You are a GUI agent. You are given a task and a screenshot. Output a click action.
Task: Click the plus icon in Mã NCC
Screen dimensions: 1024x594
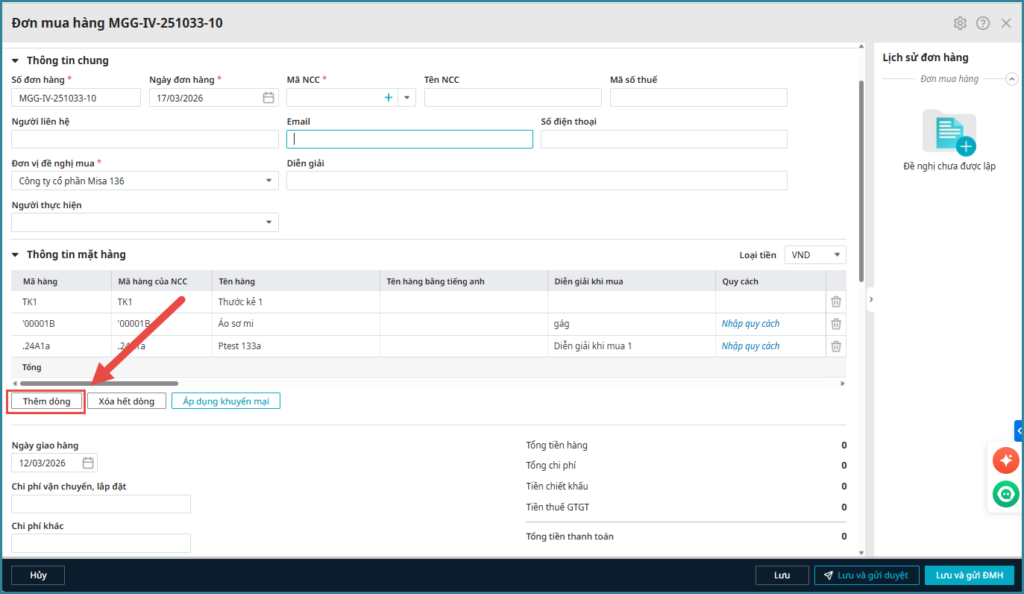tap(388, 98)
